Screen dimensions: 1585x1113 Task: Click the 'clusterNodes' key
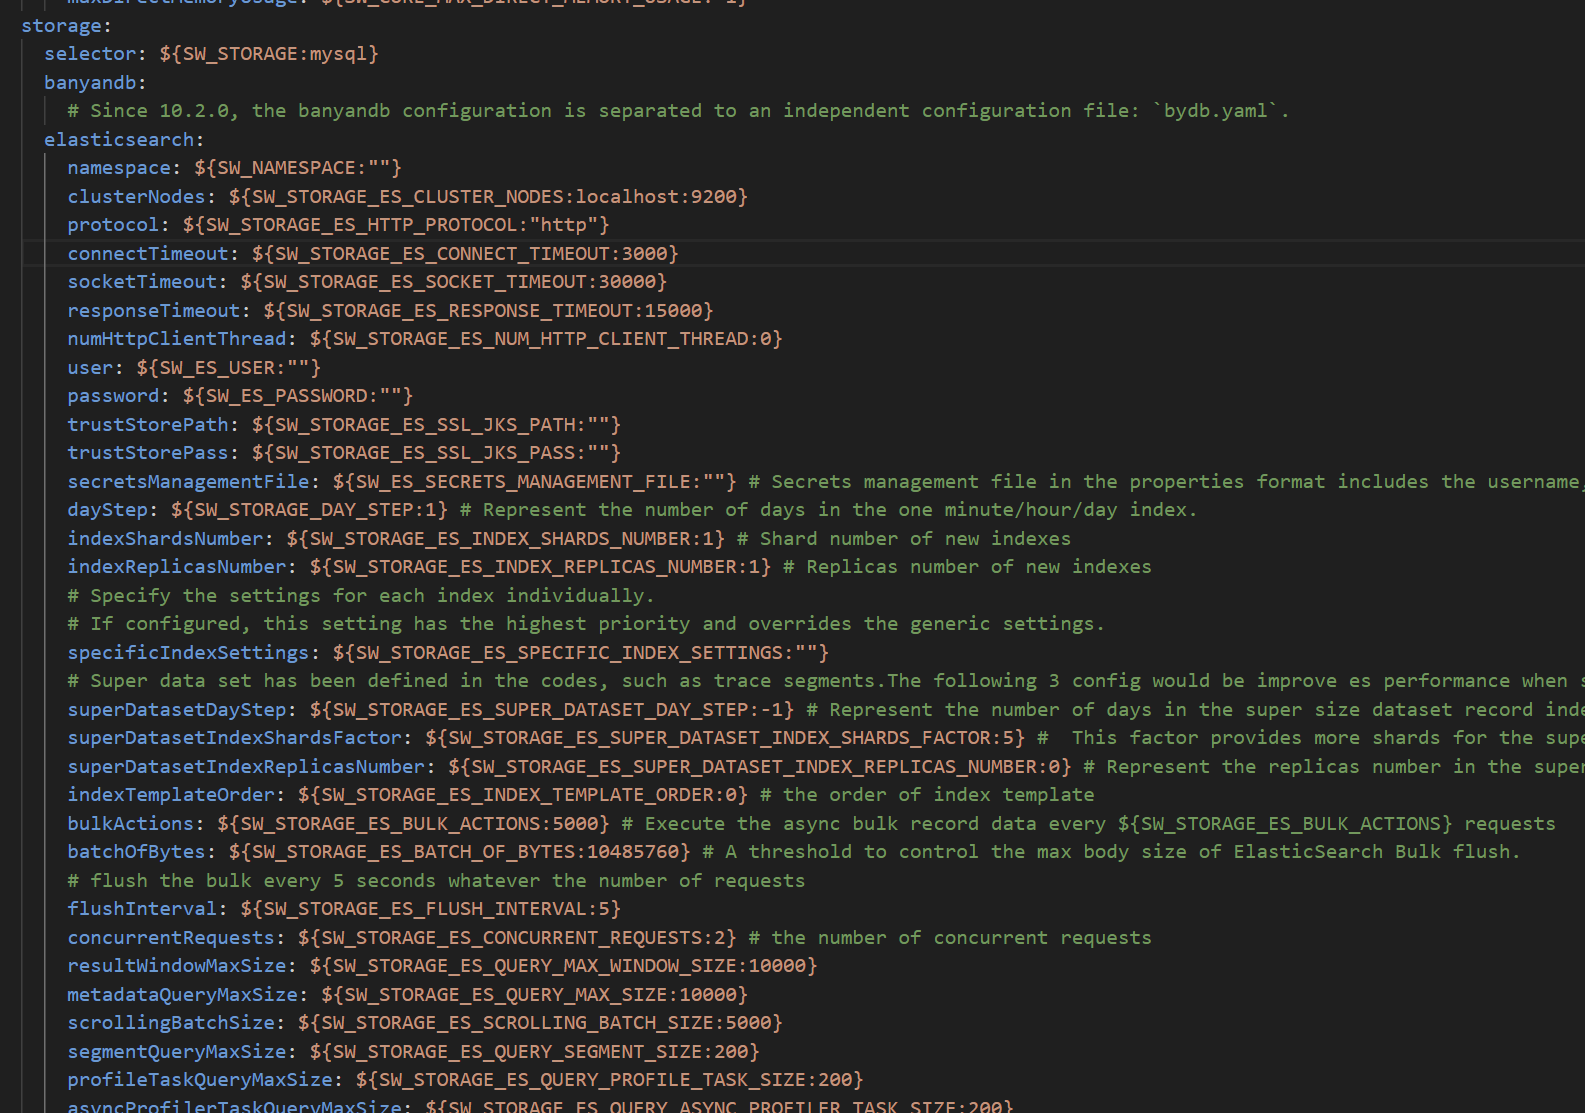click(136, 196)
